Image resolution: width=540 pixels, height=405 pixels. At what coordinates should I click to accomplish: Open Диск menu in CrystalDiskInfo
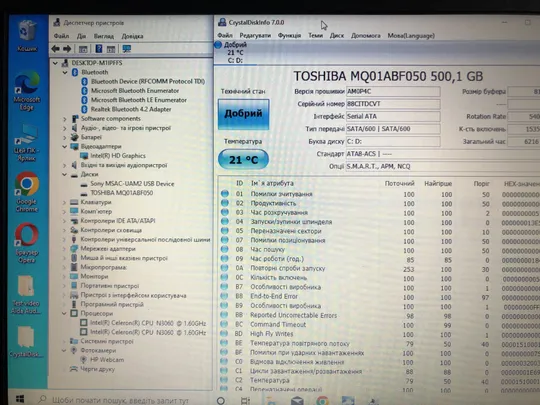click(337, 35)
